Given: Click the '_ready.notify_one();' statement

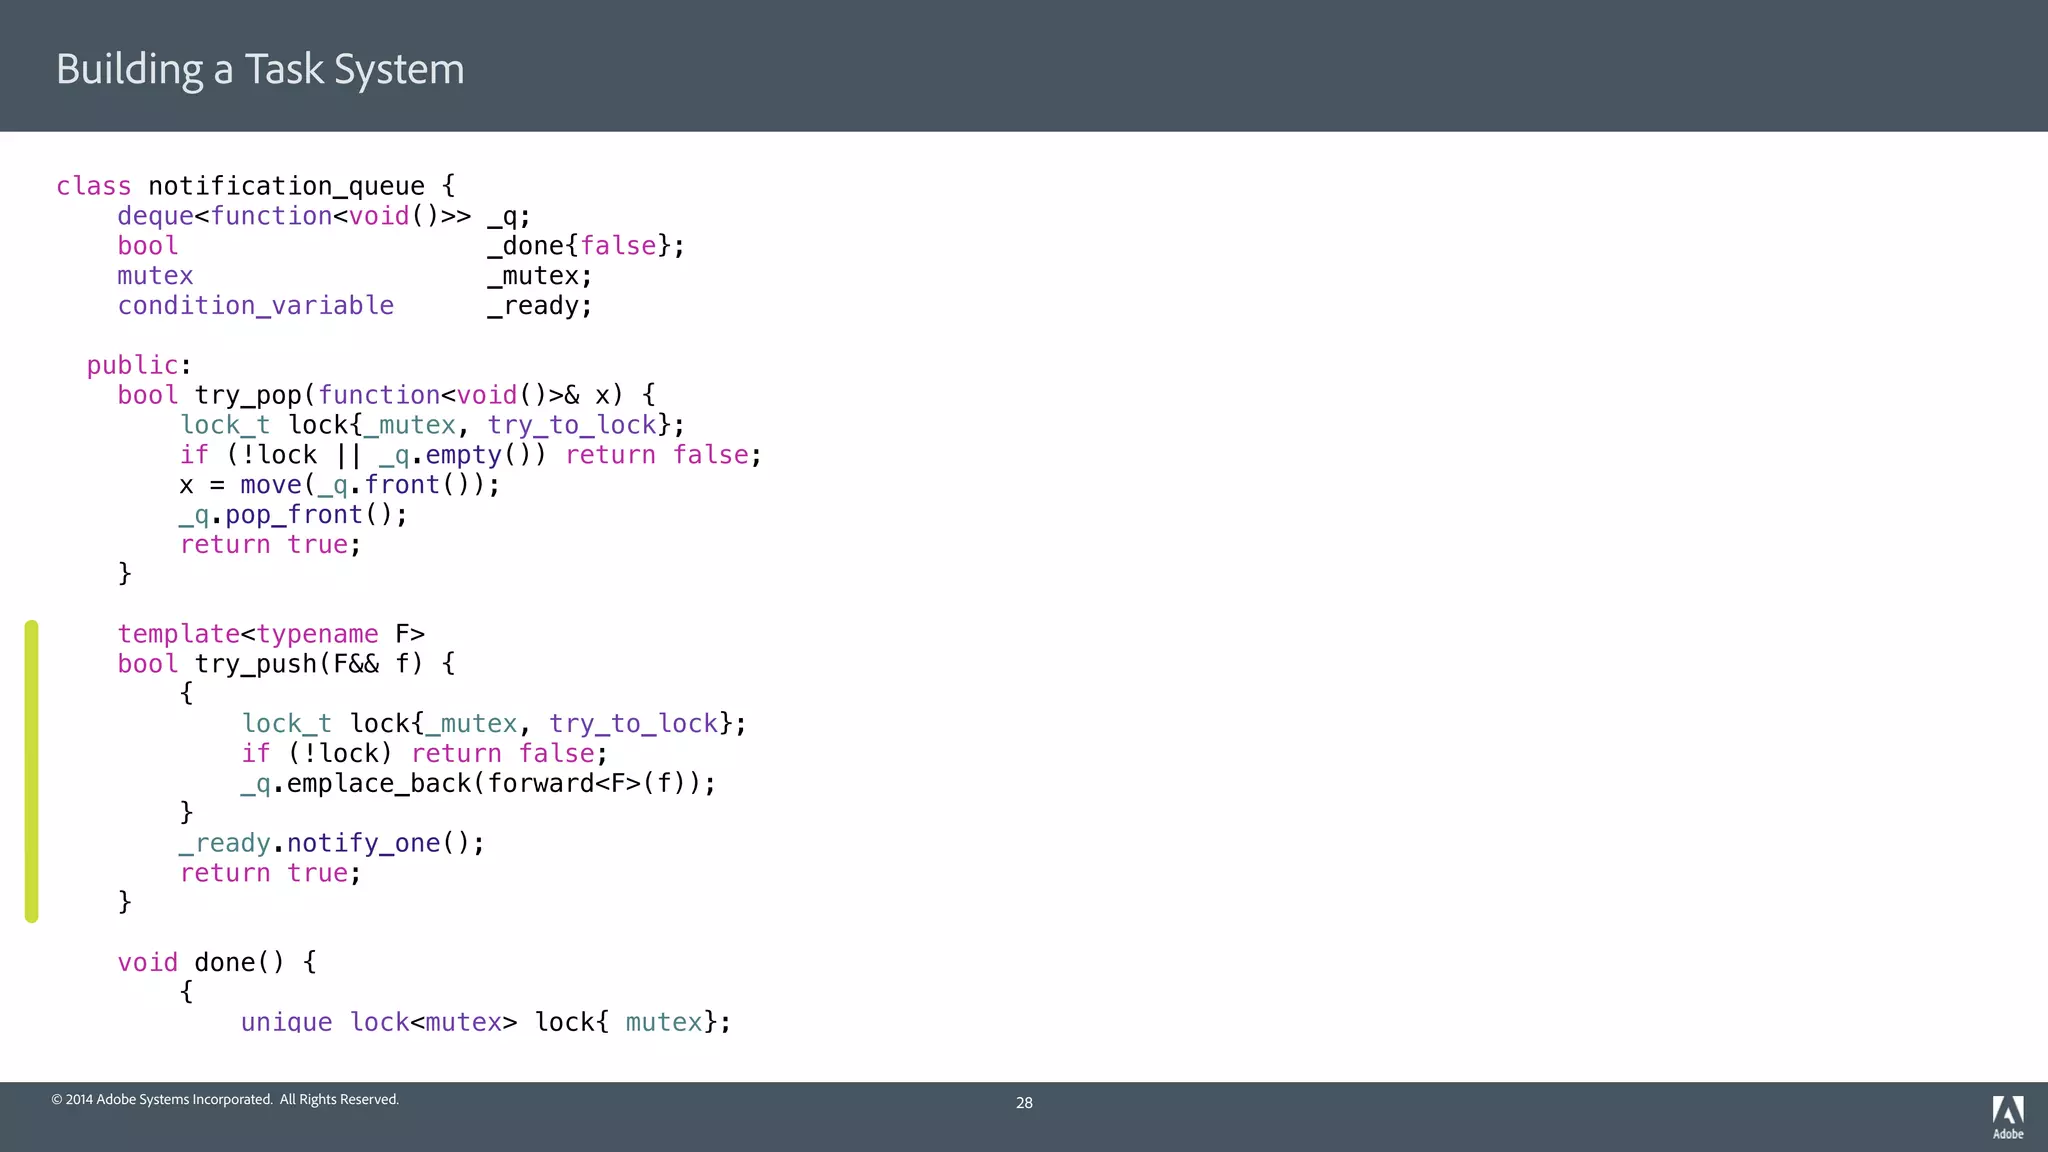Looking at the screenshot, I should (x=332, y=843).
